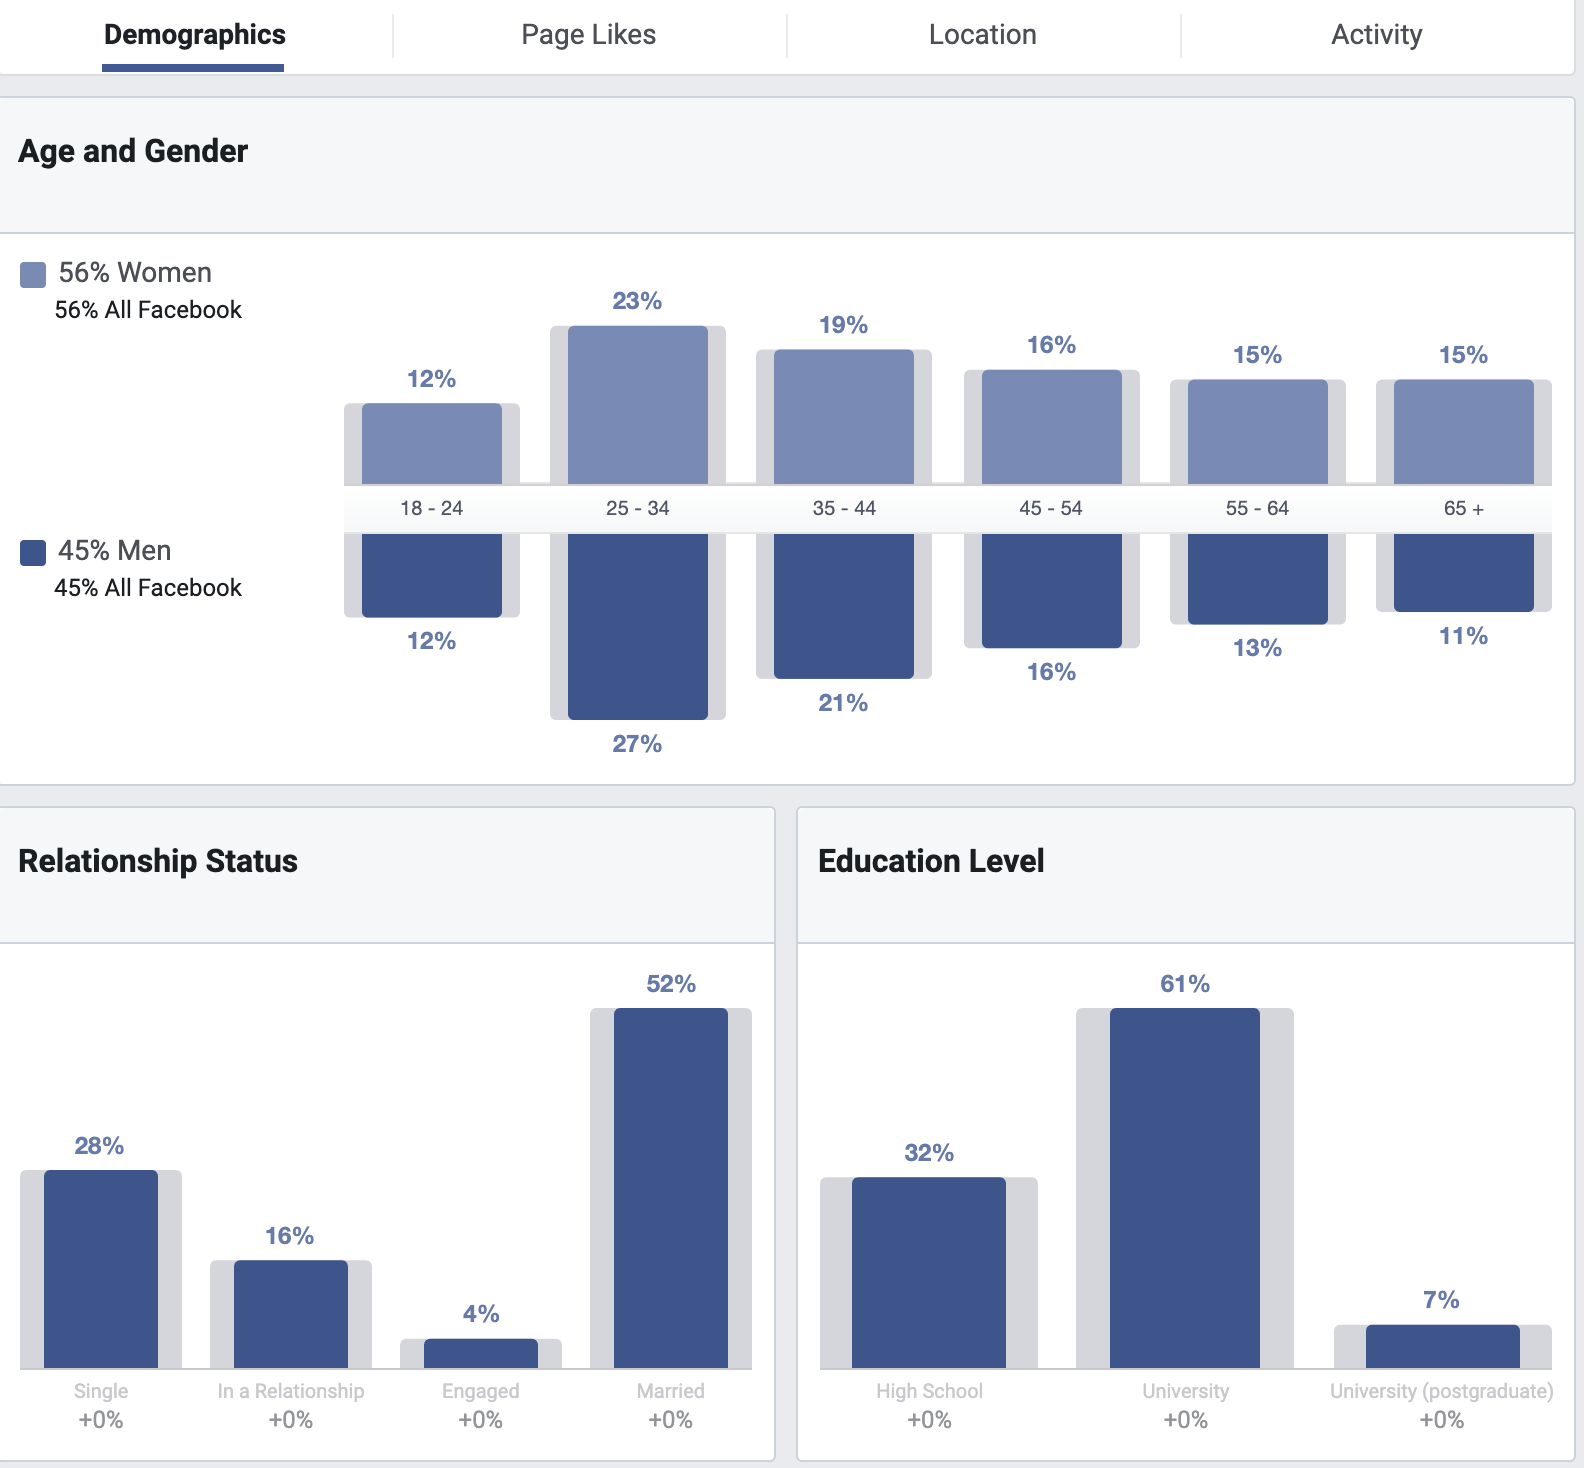The height and width of the screenshot is (1468, 1584).
Task: Click the women 25 - 34 bar
Action: coord(638,405)
